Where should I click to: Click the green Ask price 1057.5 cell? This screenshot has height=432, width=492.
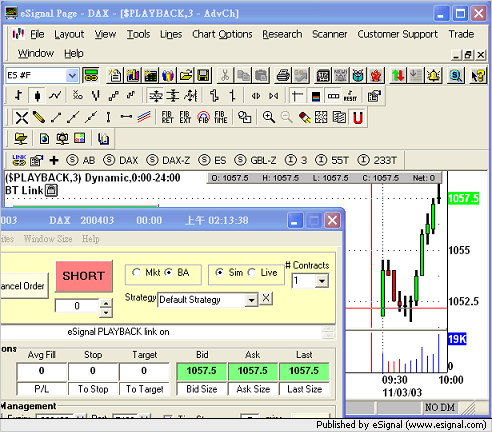(253, 371)
